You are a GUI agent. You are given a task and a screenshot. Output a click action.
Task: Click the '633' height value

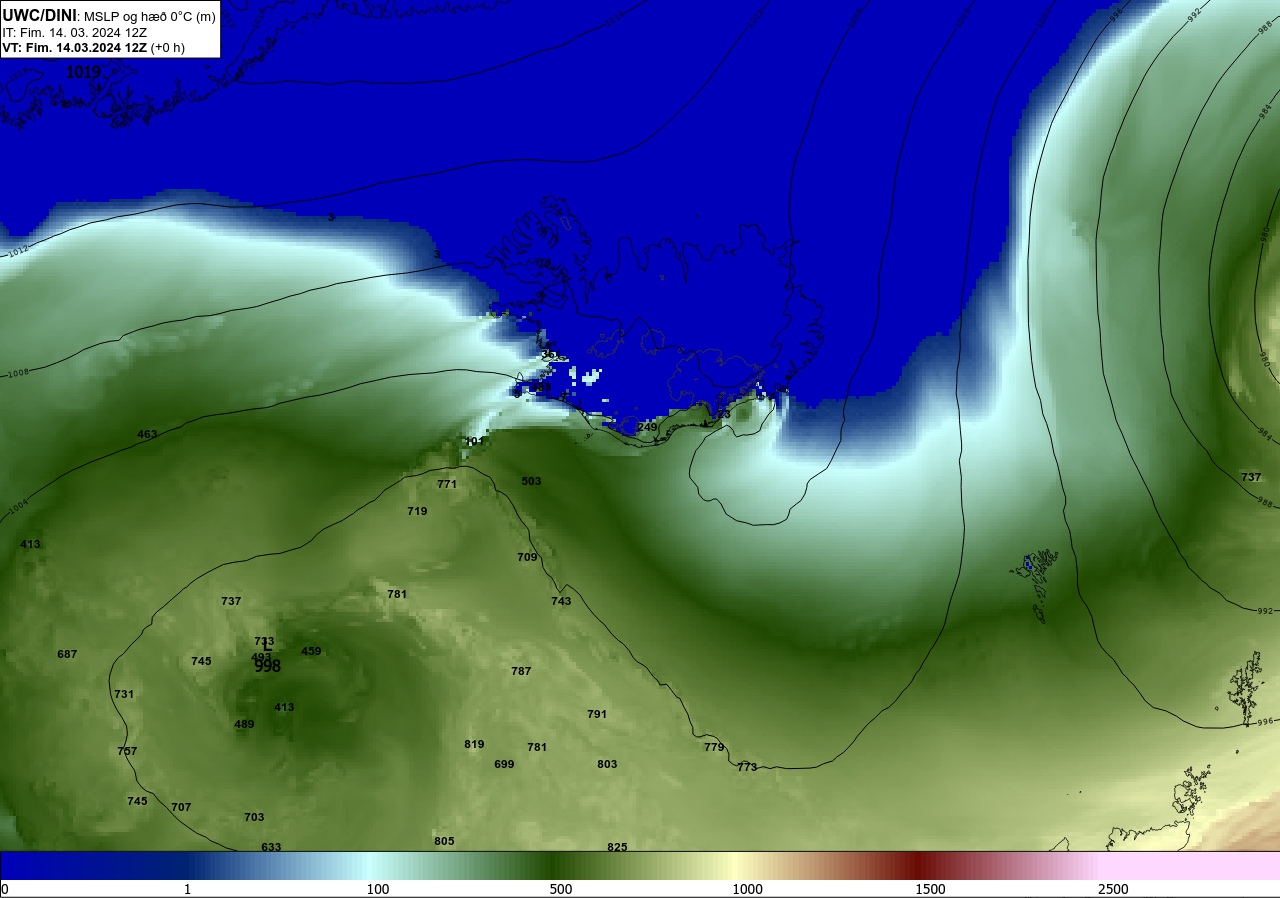(x=271, y=847)
